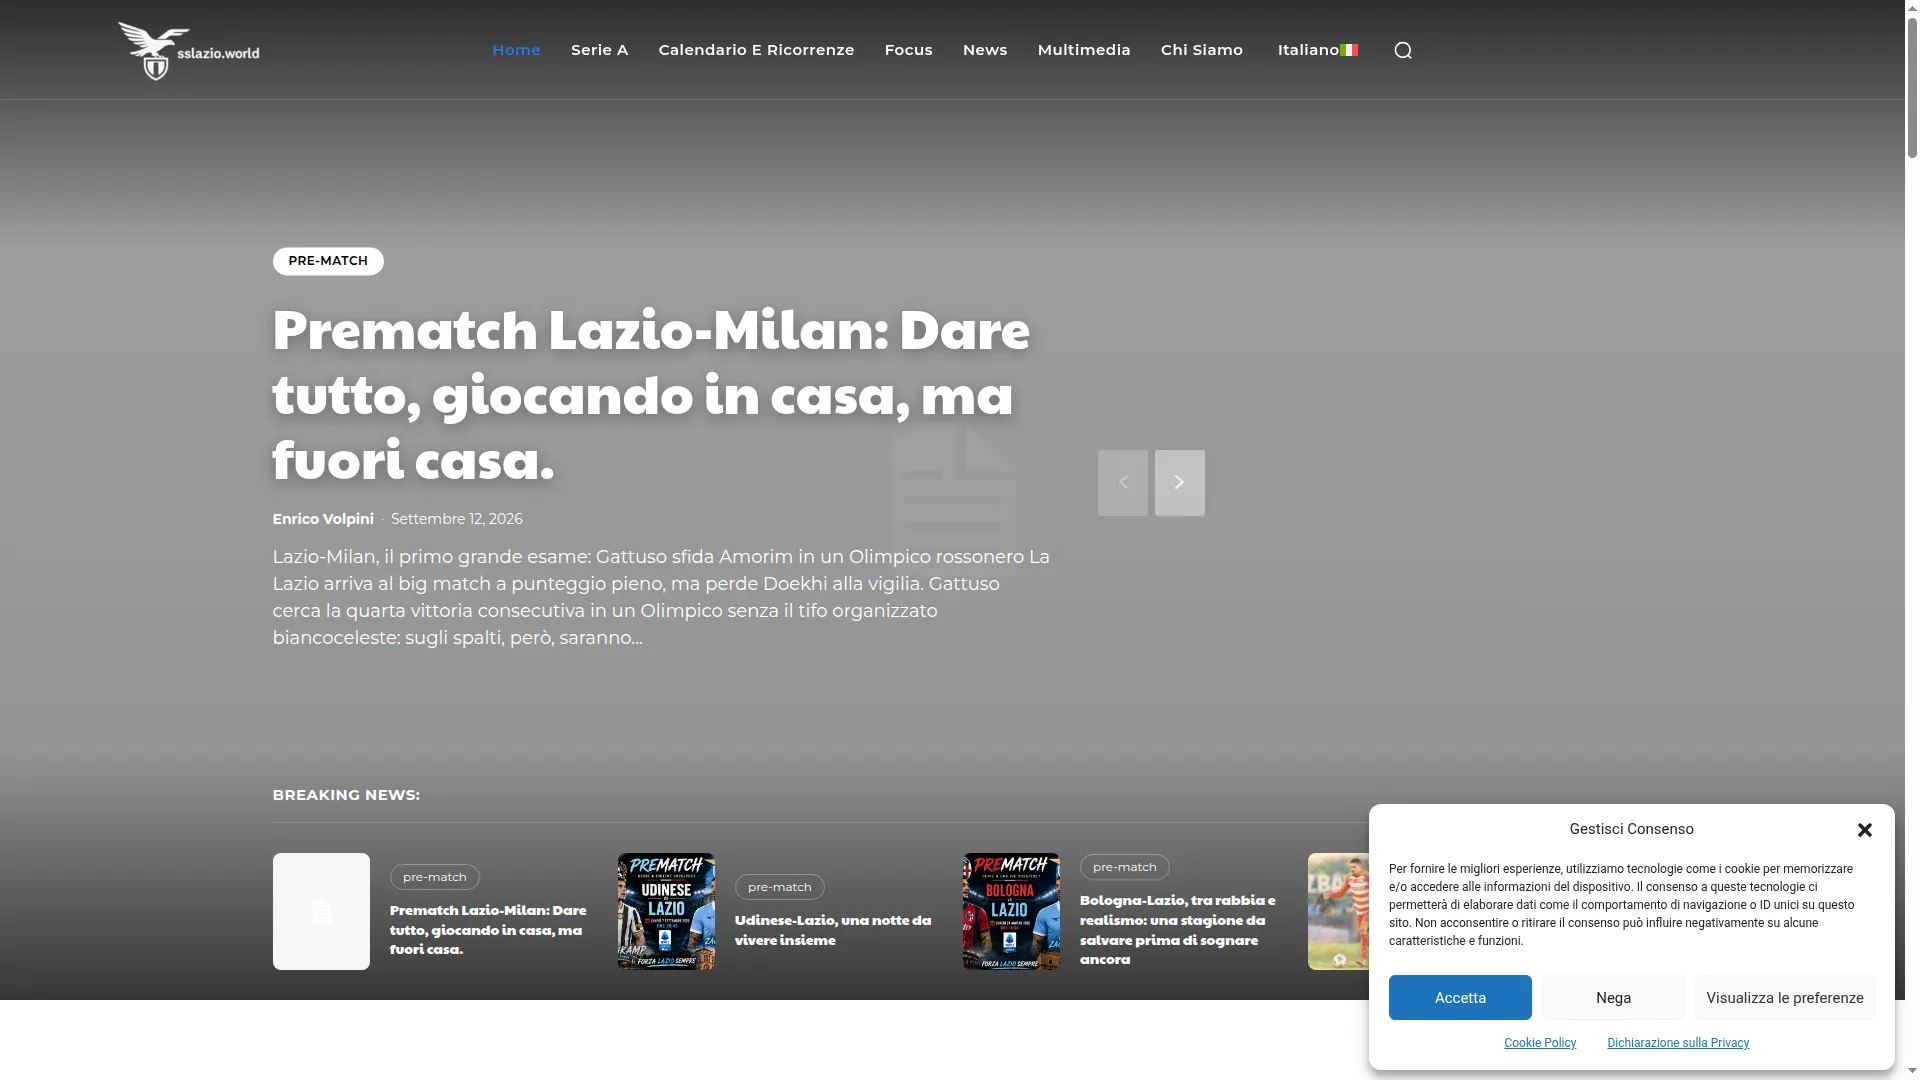The height and width of the screenshot is (1080, 1920).
Task: Click Visualizza le preferenze button
Action: click(1785, 998)
